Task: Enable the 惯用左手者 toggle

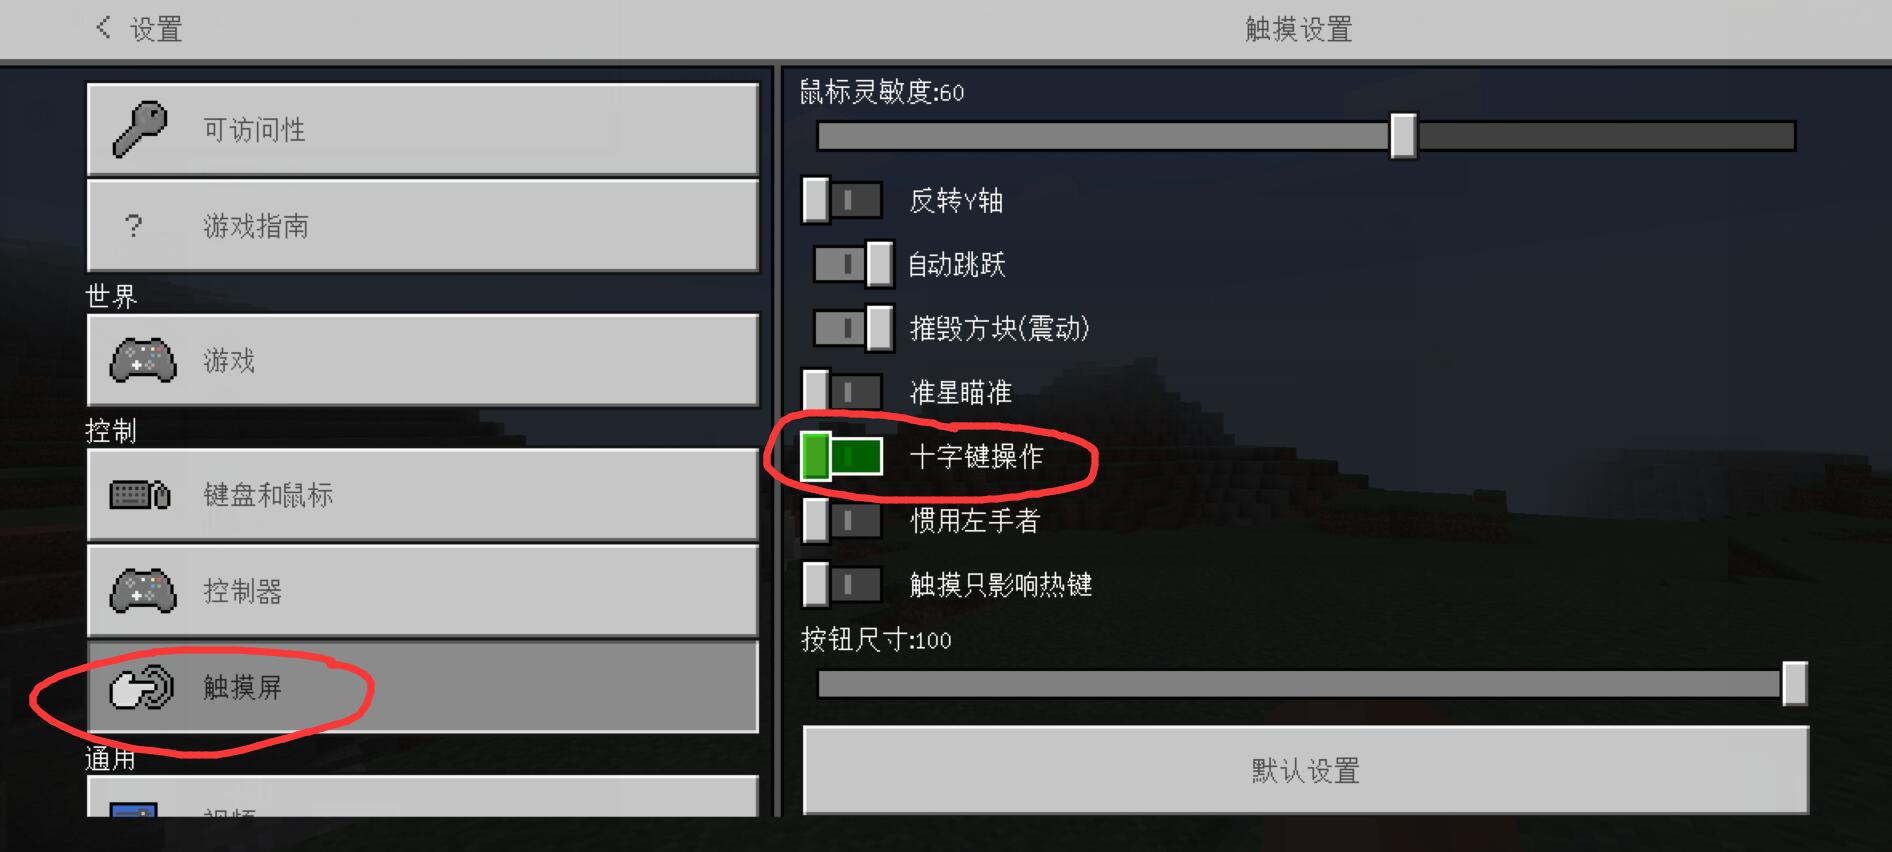Action: [842, 521]
